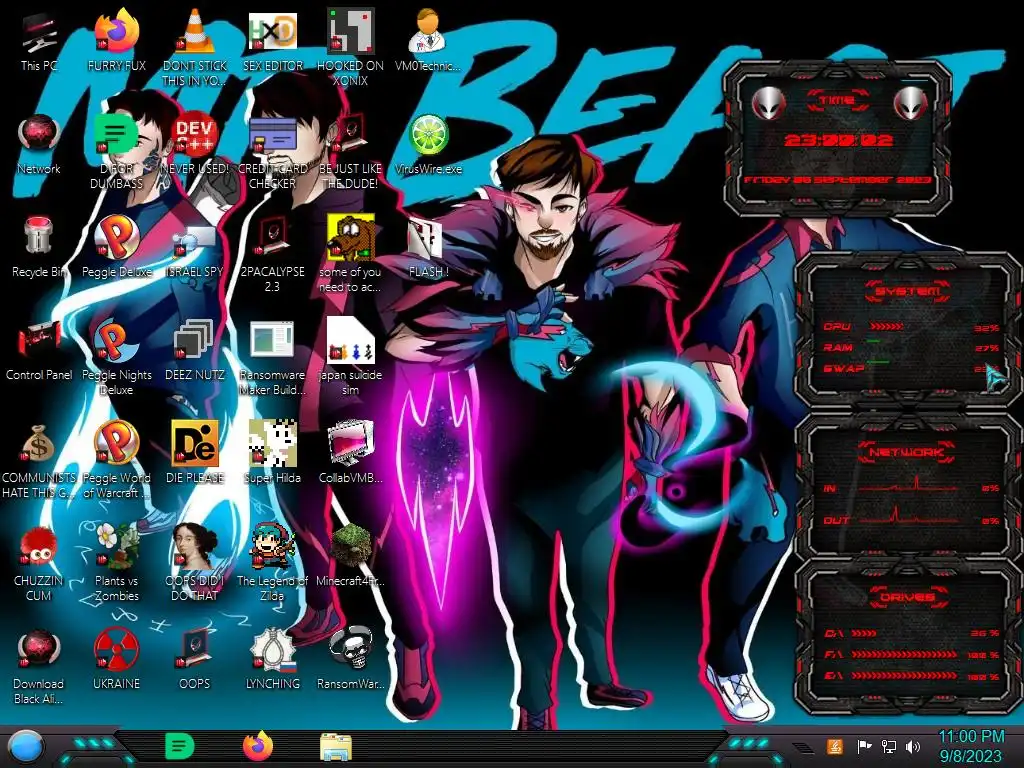Viewport: 1024px width, 768px height.
Task: Select the FURRY FUX Firefox shortcut
Action: coord(116,31)
